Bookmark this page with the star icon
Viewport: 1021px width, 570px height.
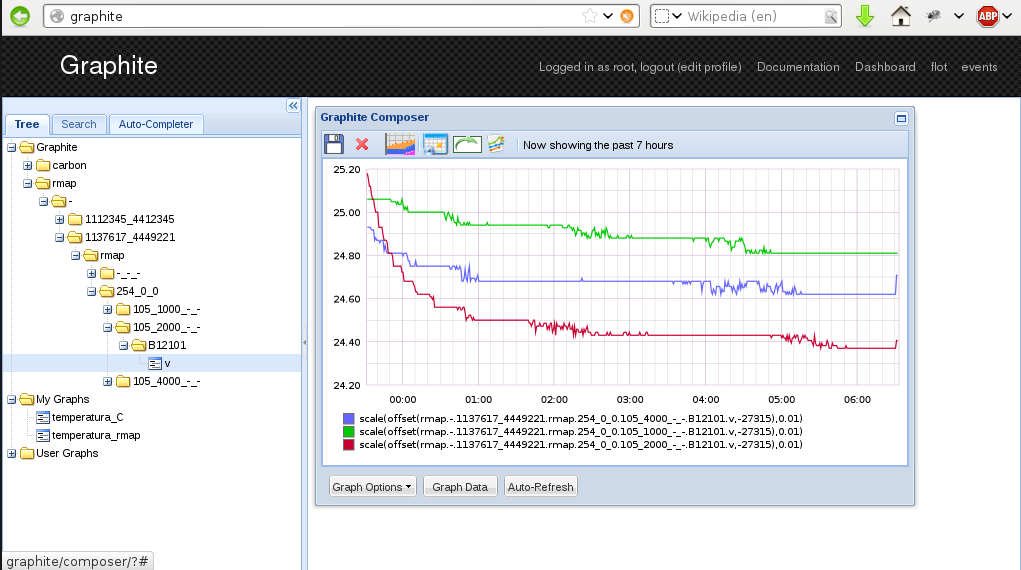590,16
